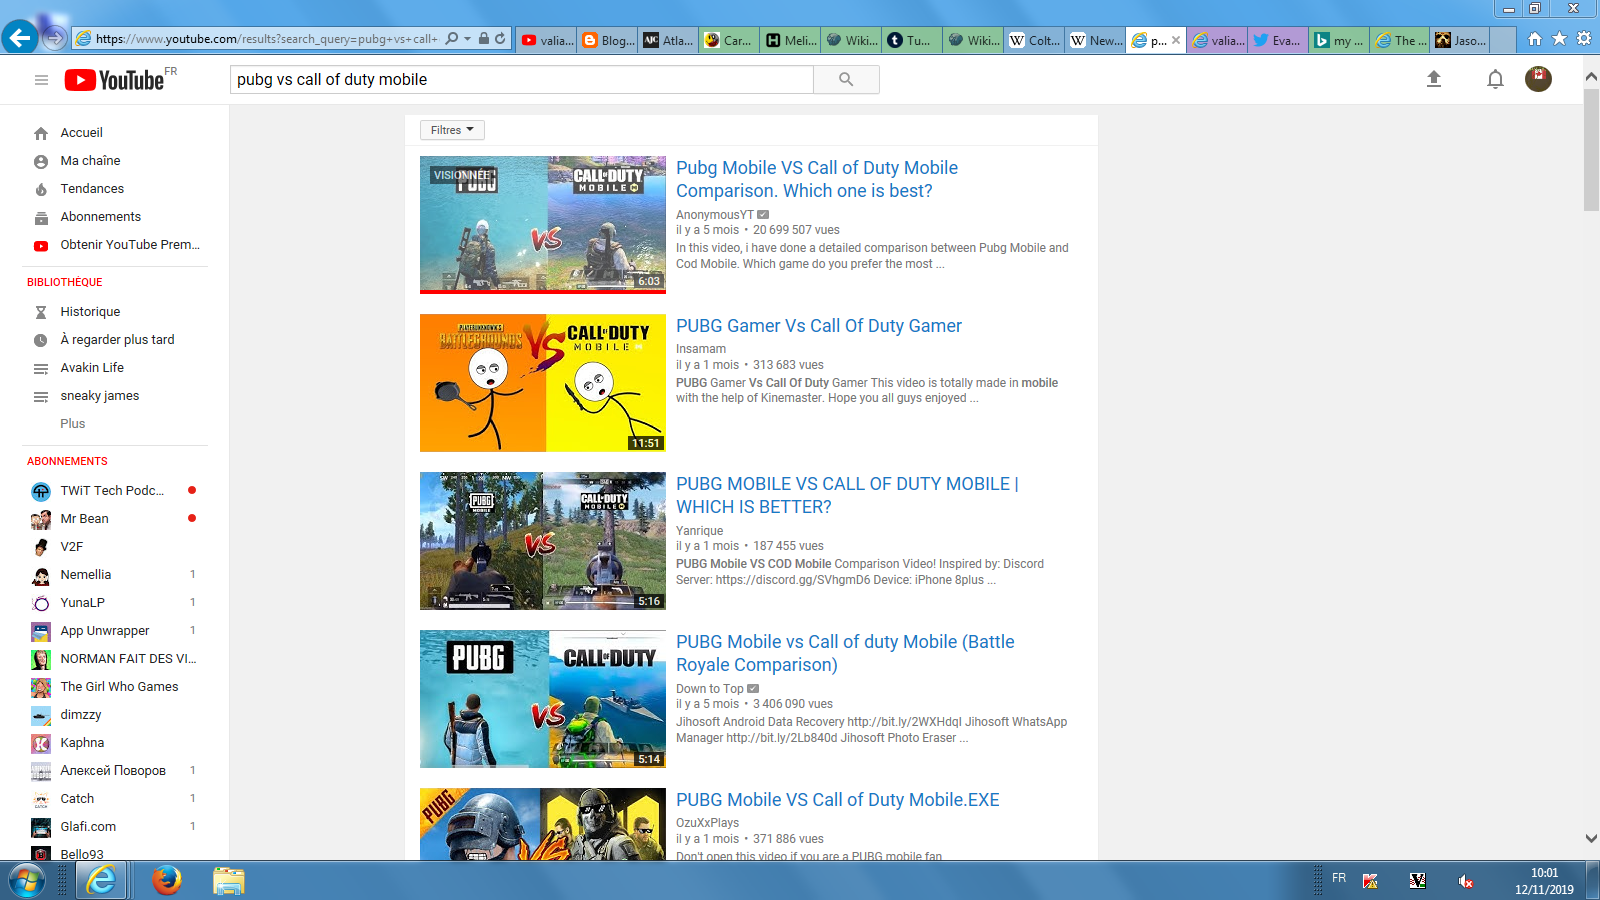This screenshot has width=1600, height=900.
Task: Open Pubg Mobile VS Call of Duty Comparison thumbnail
Action: click(543, 225)
